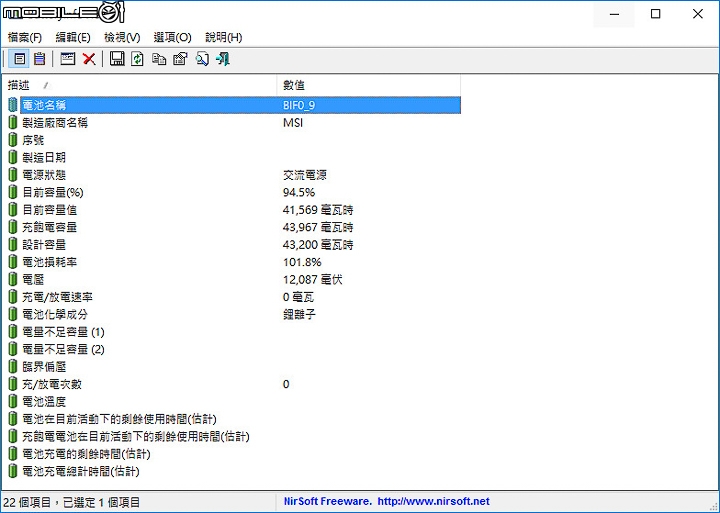720x513 pixels.
Task: Click the BIF0_9 value cell
Action: click(299, 105)
